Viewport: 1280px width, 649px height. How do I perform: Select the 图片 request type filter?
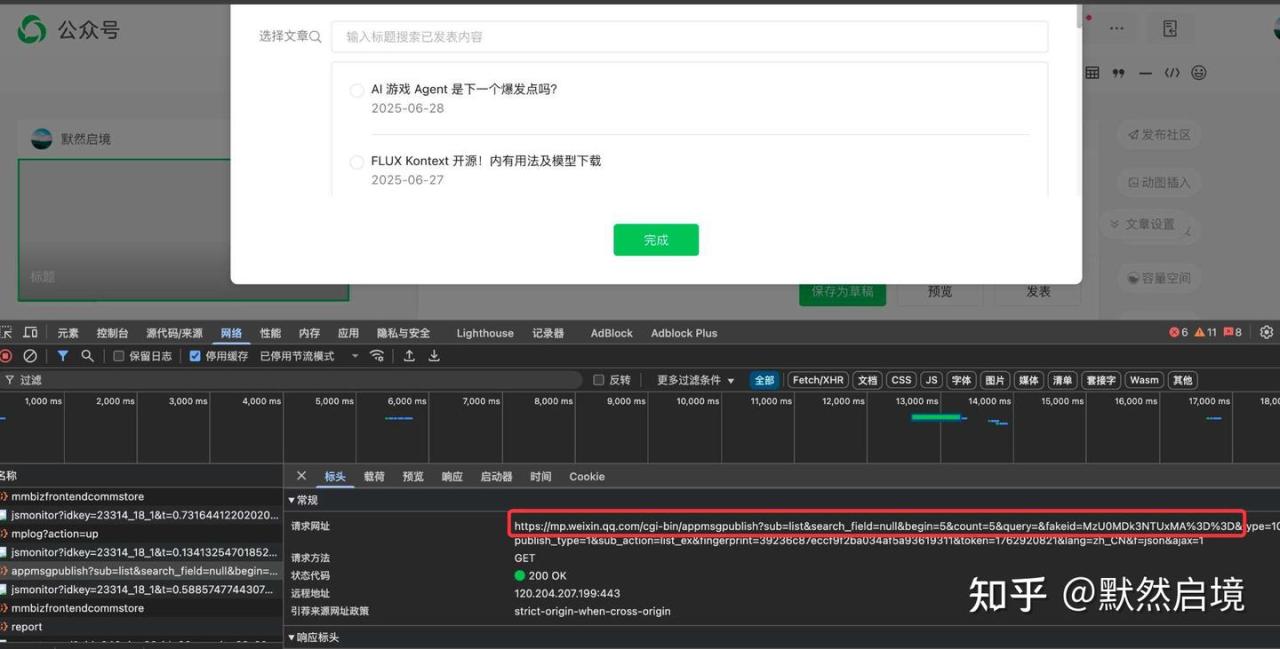click(x=994, y=380)
